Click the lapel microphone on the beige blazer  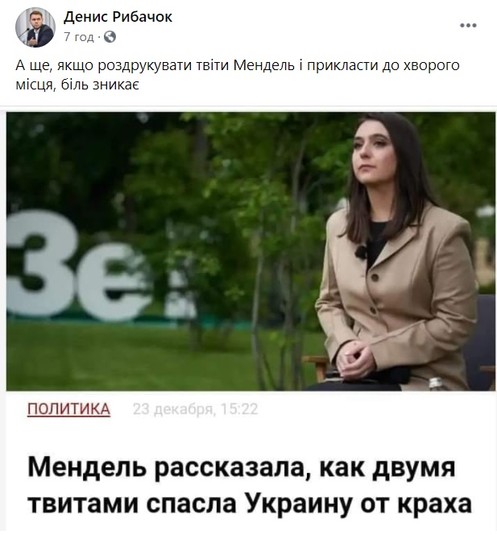coord(361,252)
